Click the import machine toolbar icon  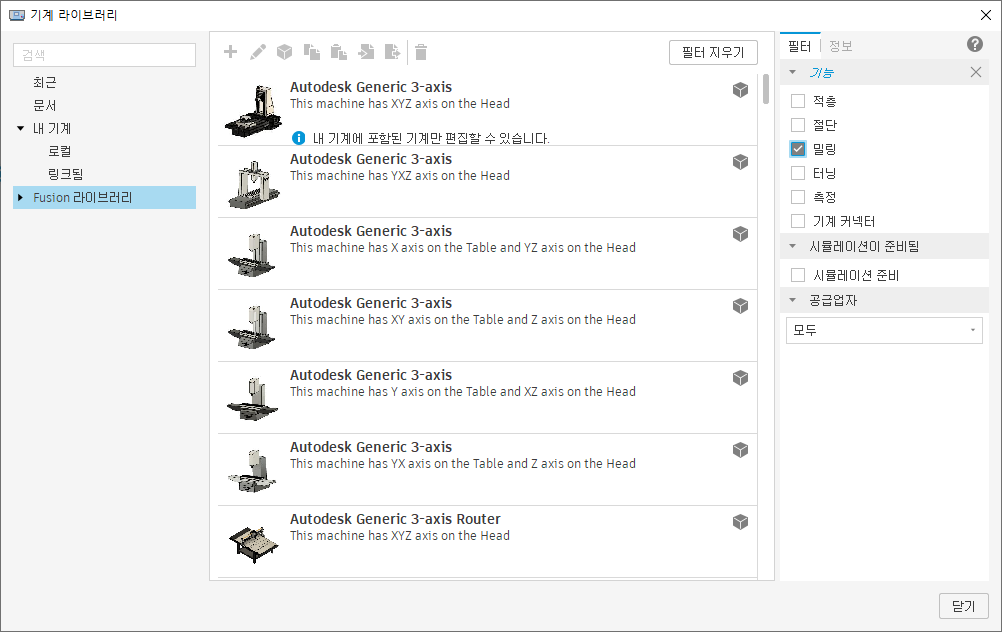(366, 52)
